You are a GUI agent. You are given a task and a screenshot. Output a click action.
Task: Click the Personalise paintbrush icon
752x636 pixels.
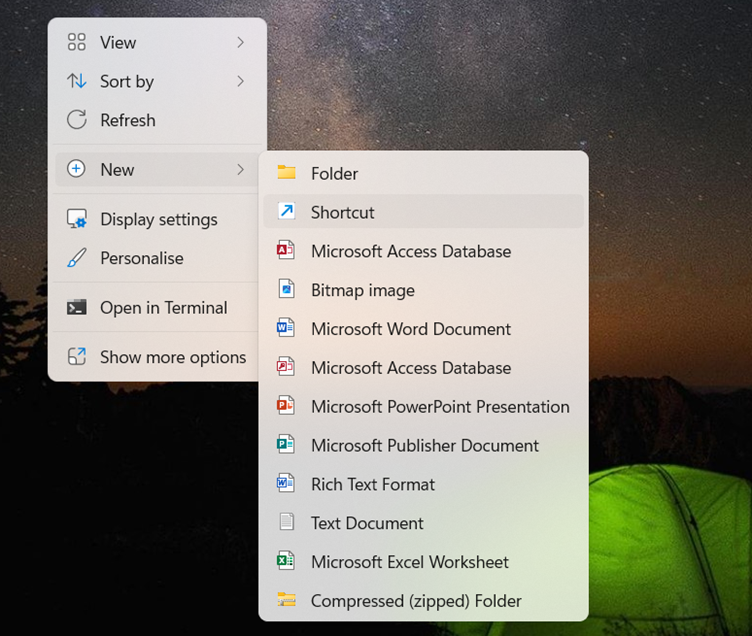[x=76, y=258]
